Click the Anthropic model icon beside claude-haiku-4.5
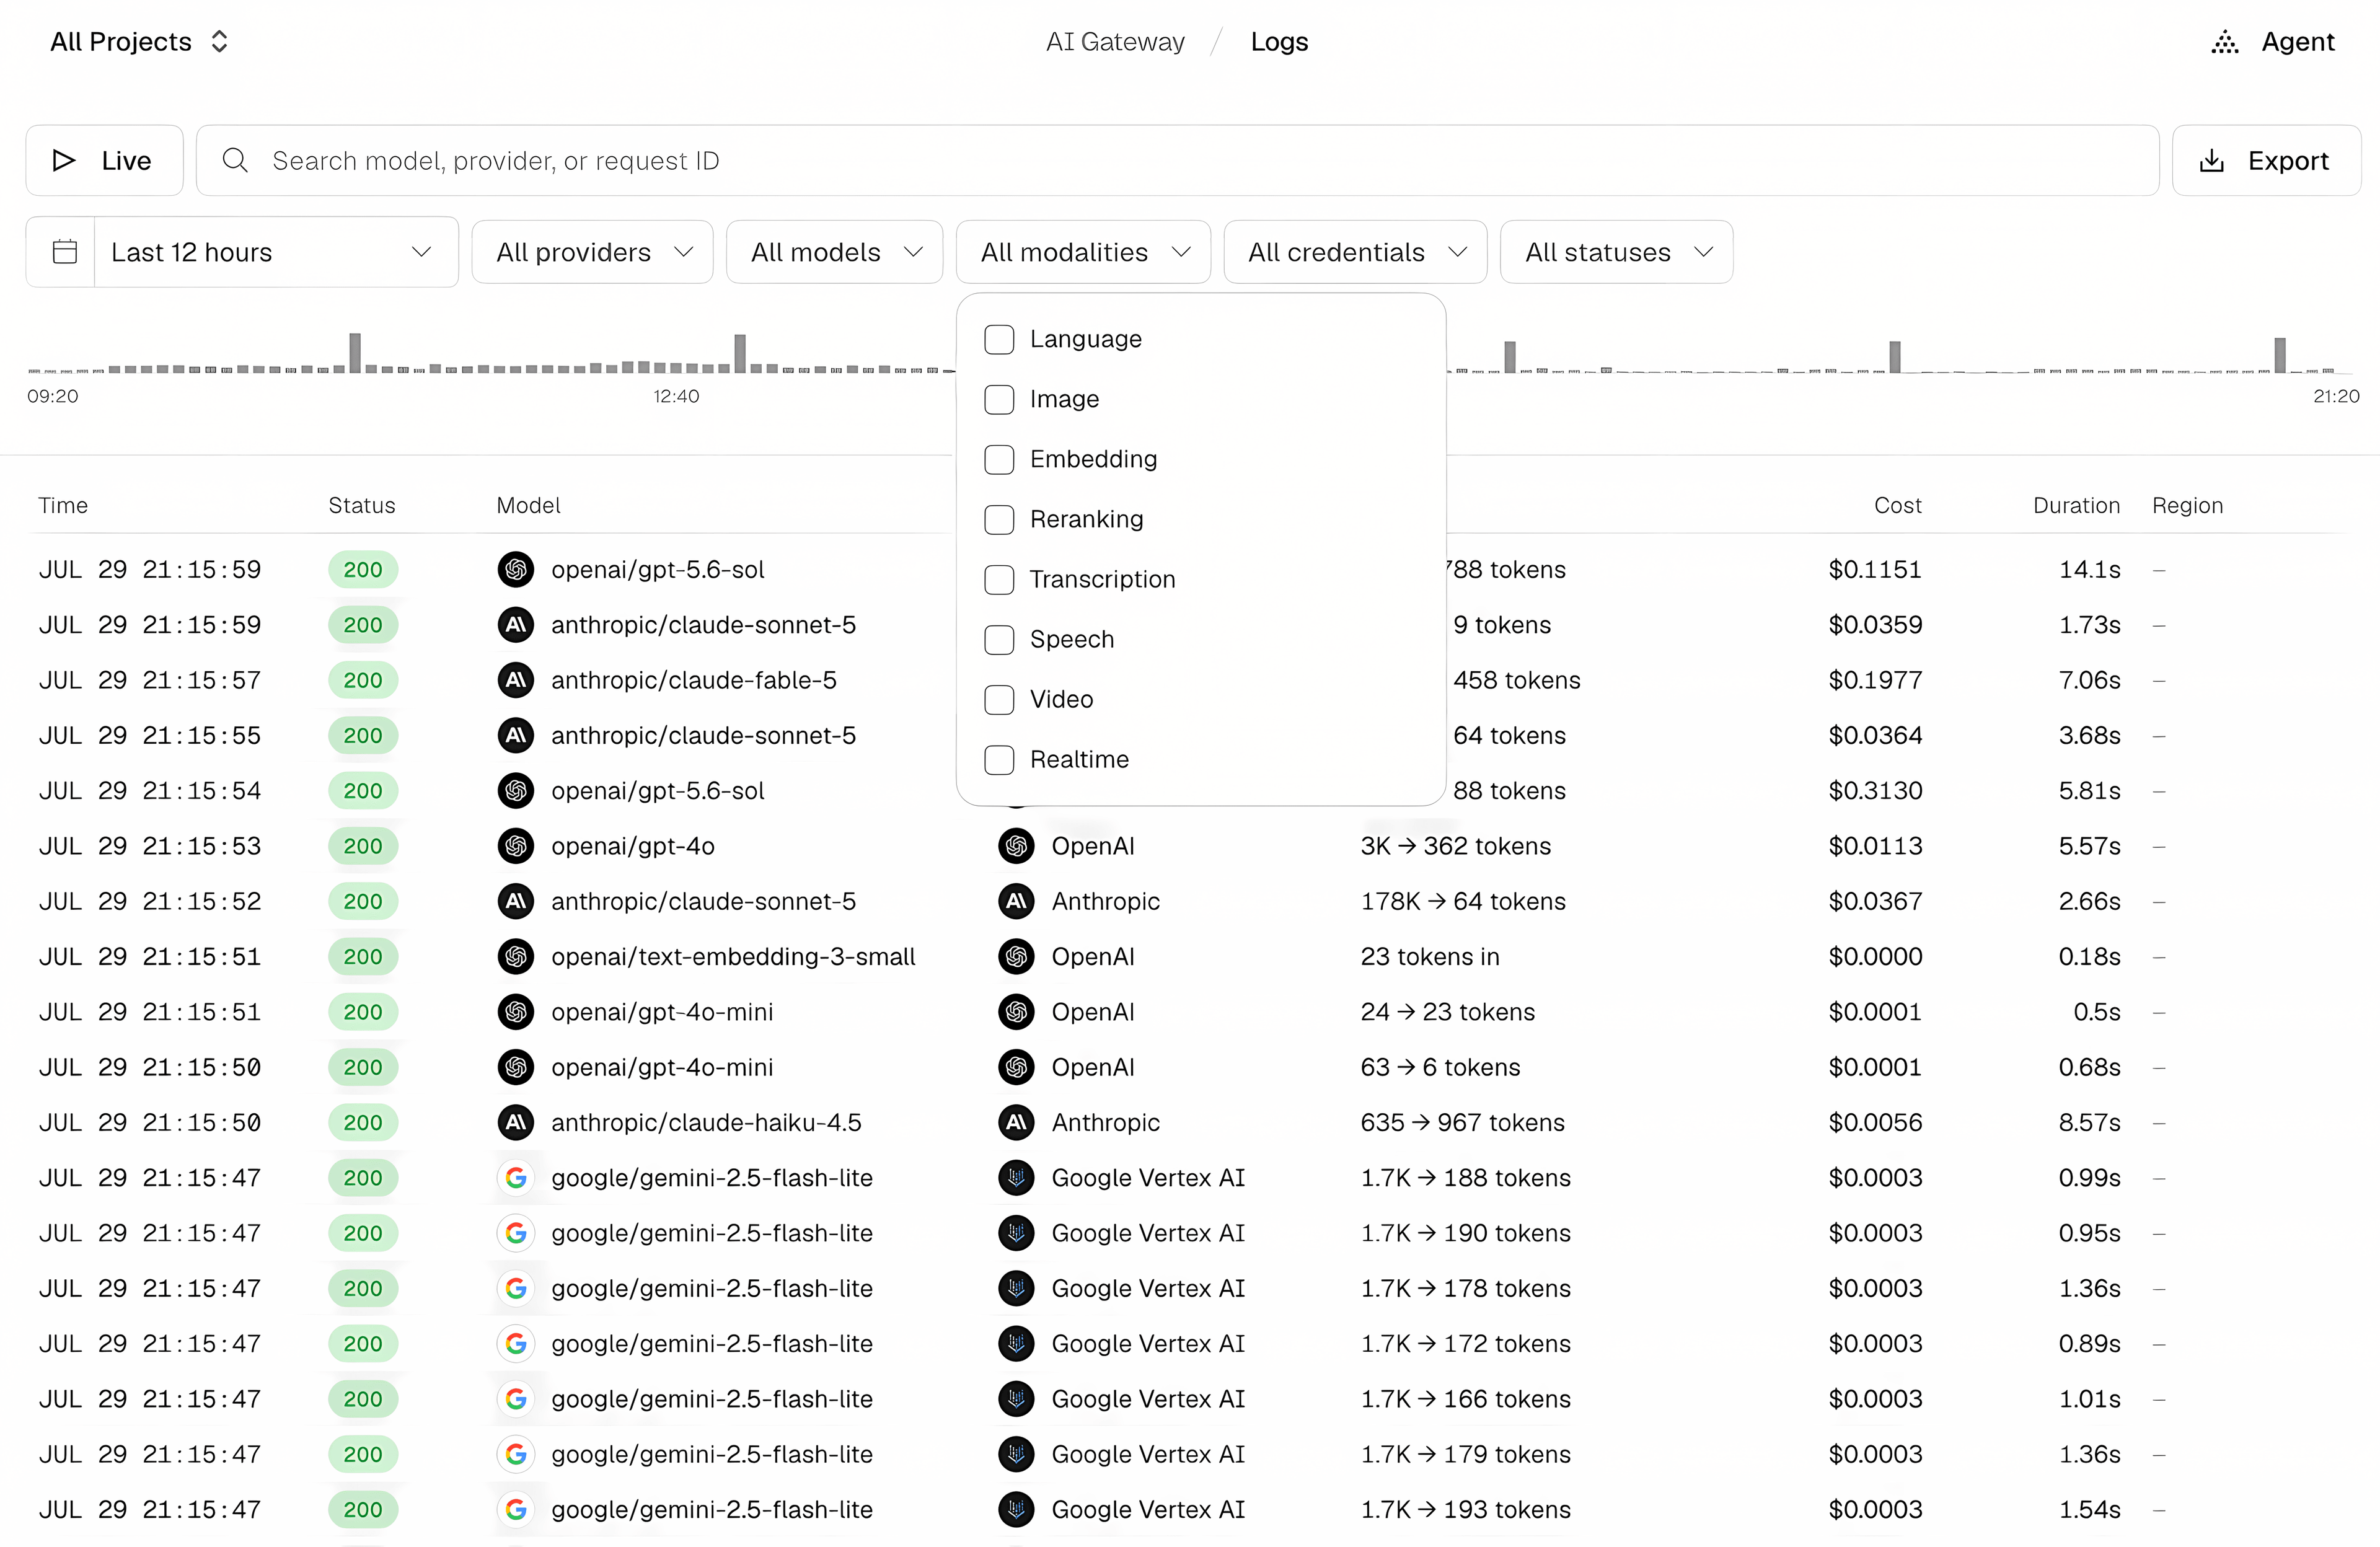 point(516,1123)
